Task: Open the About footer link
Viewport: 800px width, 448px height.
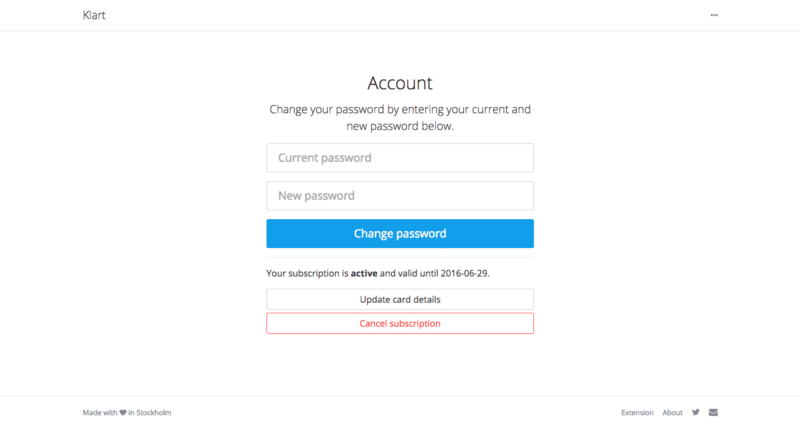Action: pyautogui.click(x=672, y=413)
